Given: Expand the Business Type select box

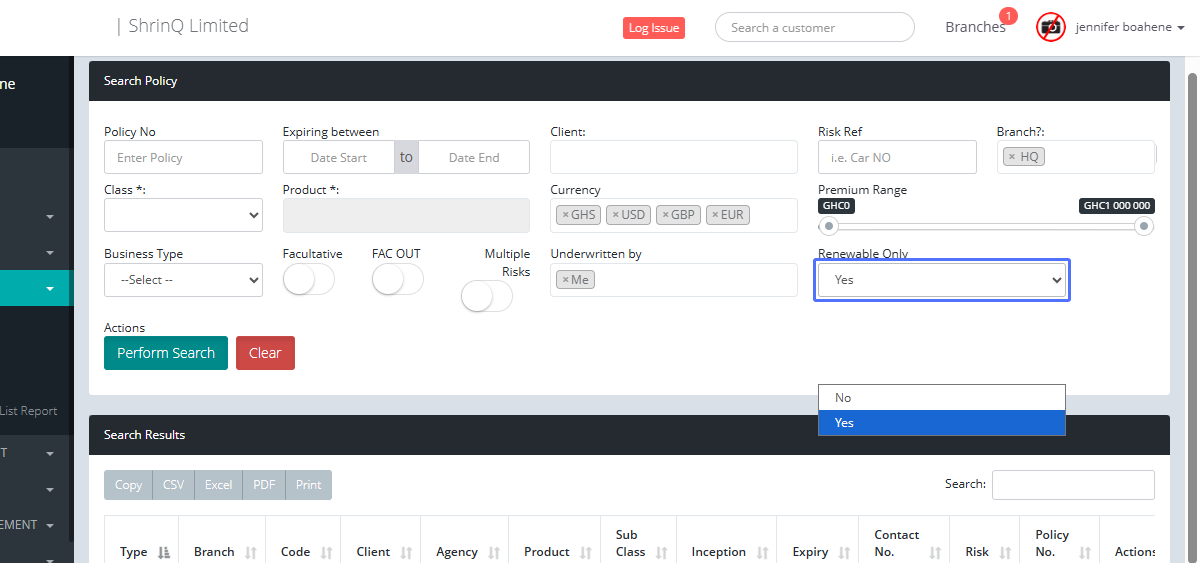Looking at the screenshot, I should coord(183,280).
